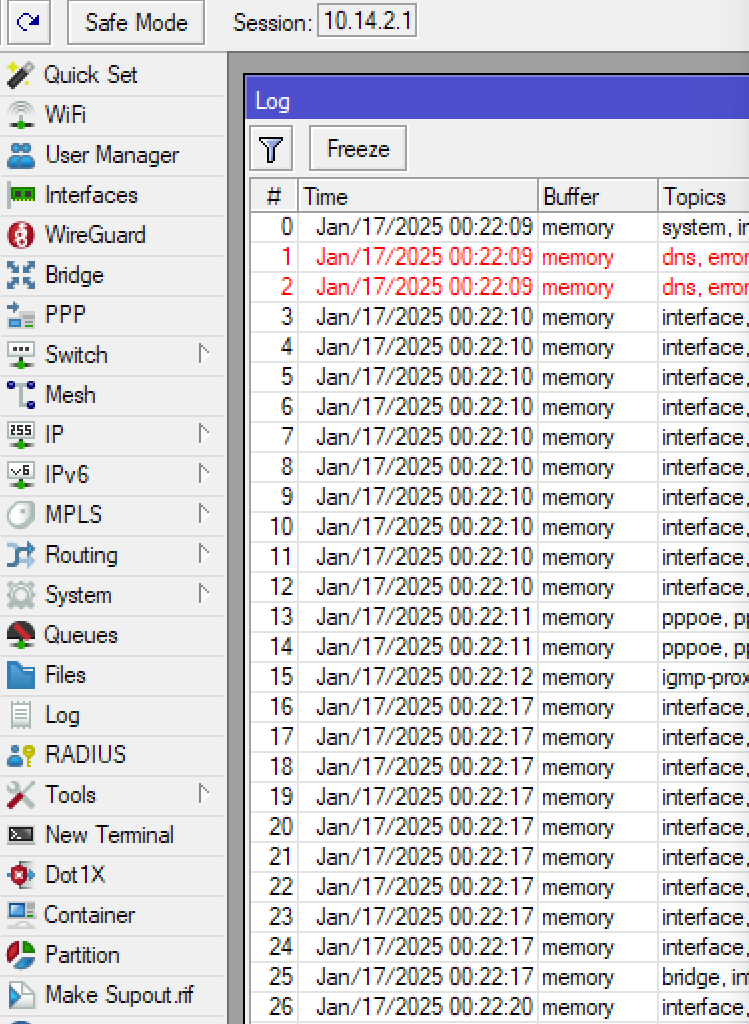Expand the System submenu arrow
749x1024 pixels.
point(204,594)
